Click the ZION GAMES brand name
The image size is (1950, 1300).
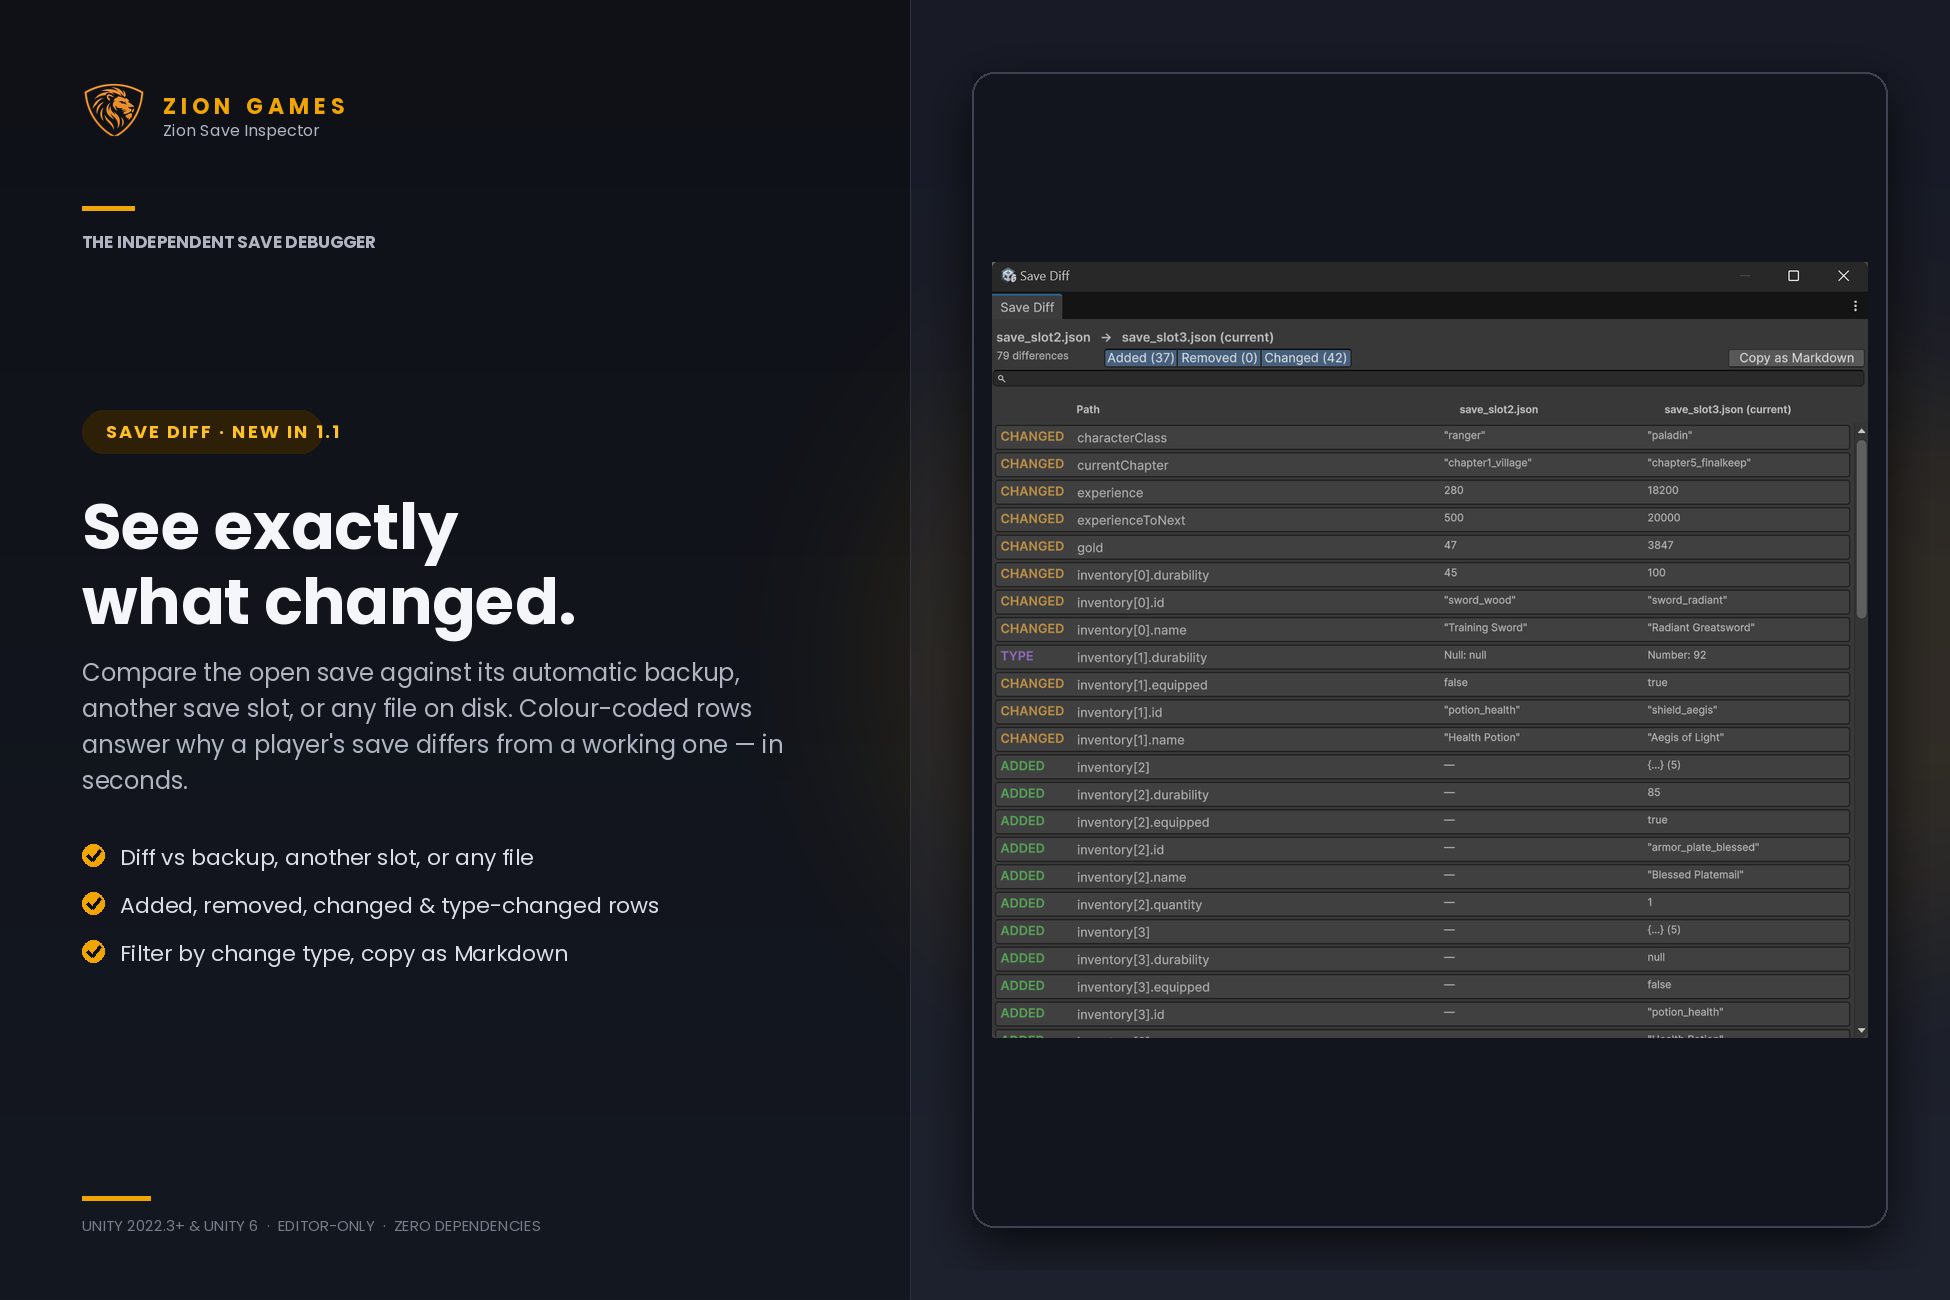click(255, 106)
